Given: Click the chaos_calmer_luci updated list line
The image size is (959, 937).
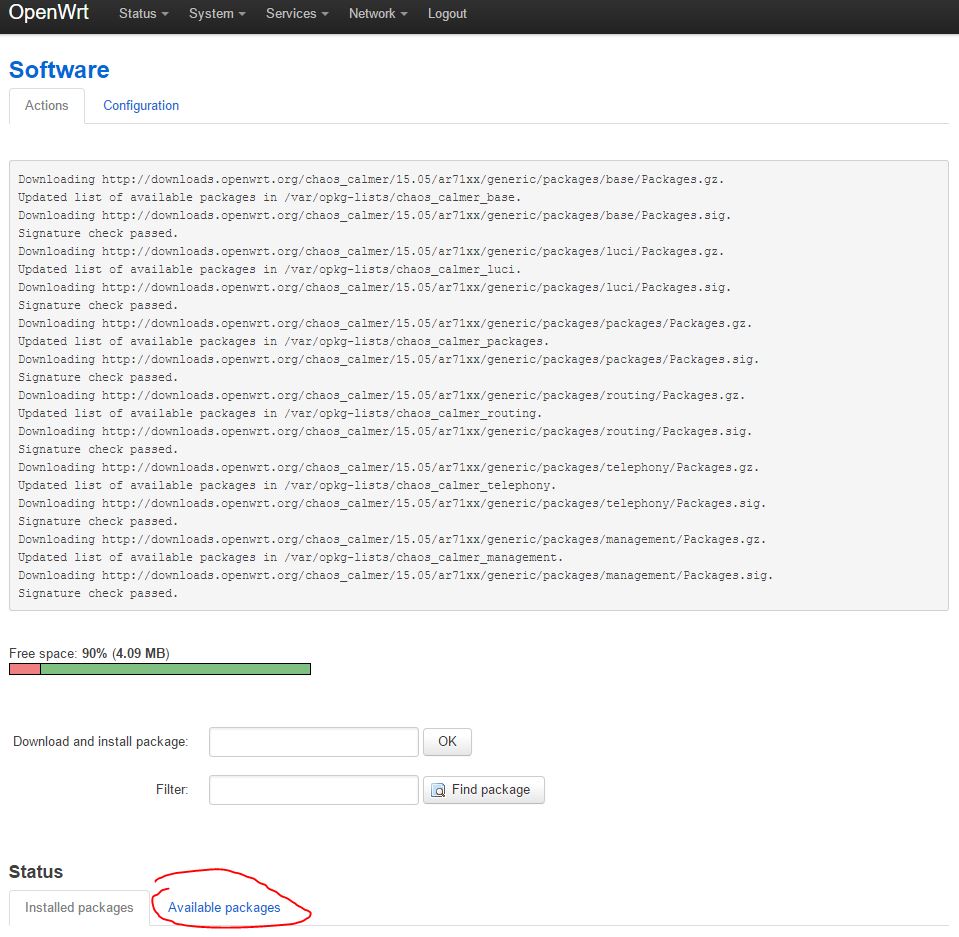Looking at the screenshot, I should tap(269, 269).
